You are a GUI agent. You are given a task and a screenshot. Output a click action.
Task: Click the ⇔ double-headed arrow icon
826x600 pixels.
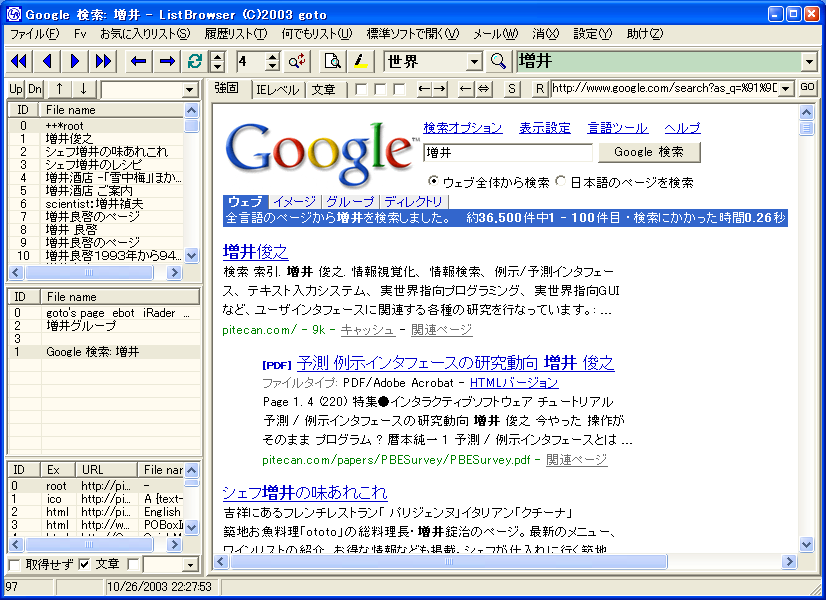pos(483,88)
